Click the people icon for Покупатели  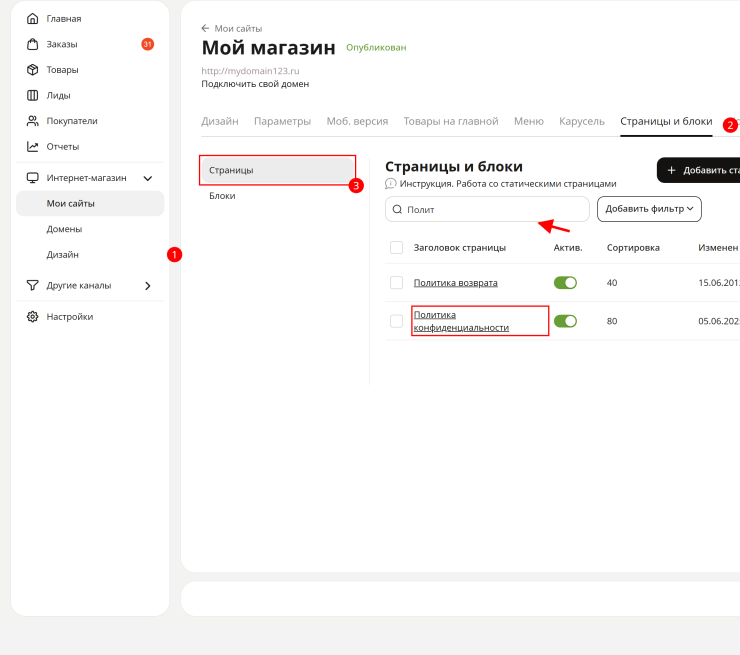(32, 121)
